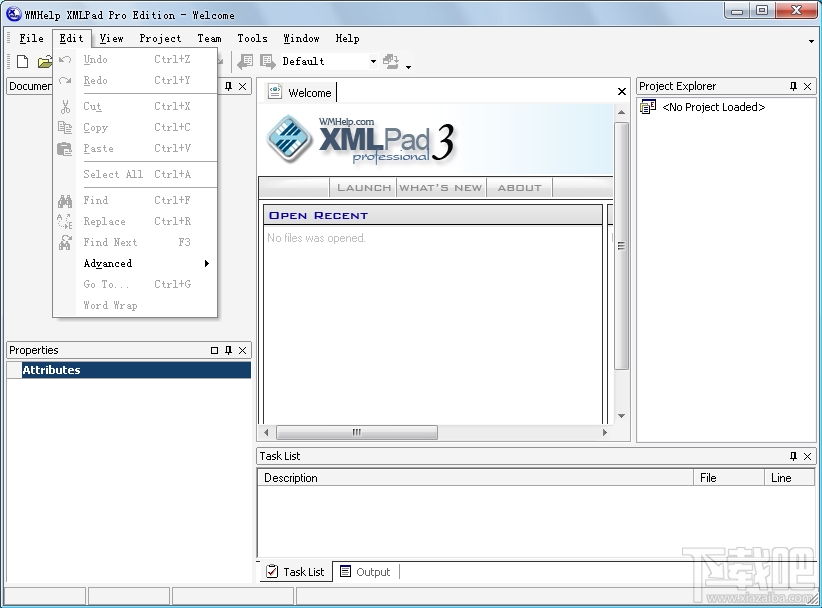Switch to the Task List bottom tab
822x608 pixels.
point(296,572)
